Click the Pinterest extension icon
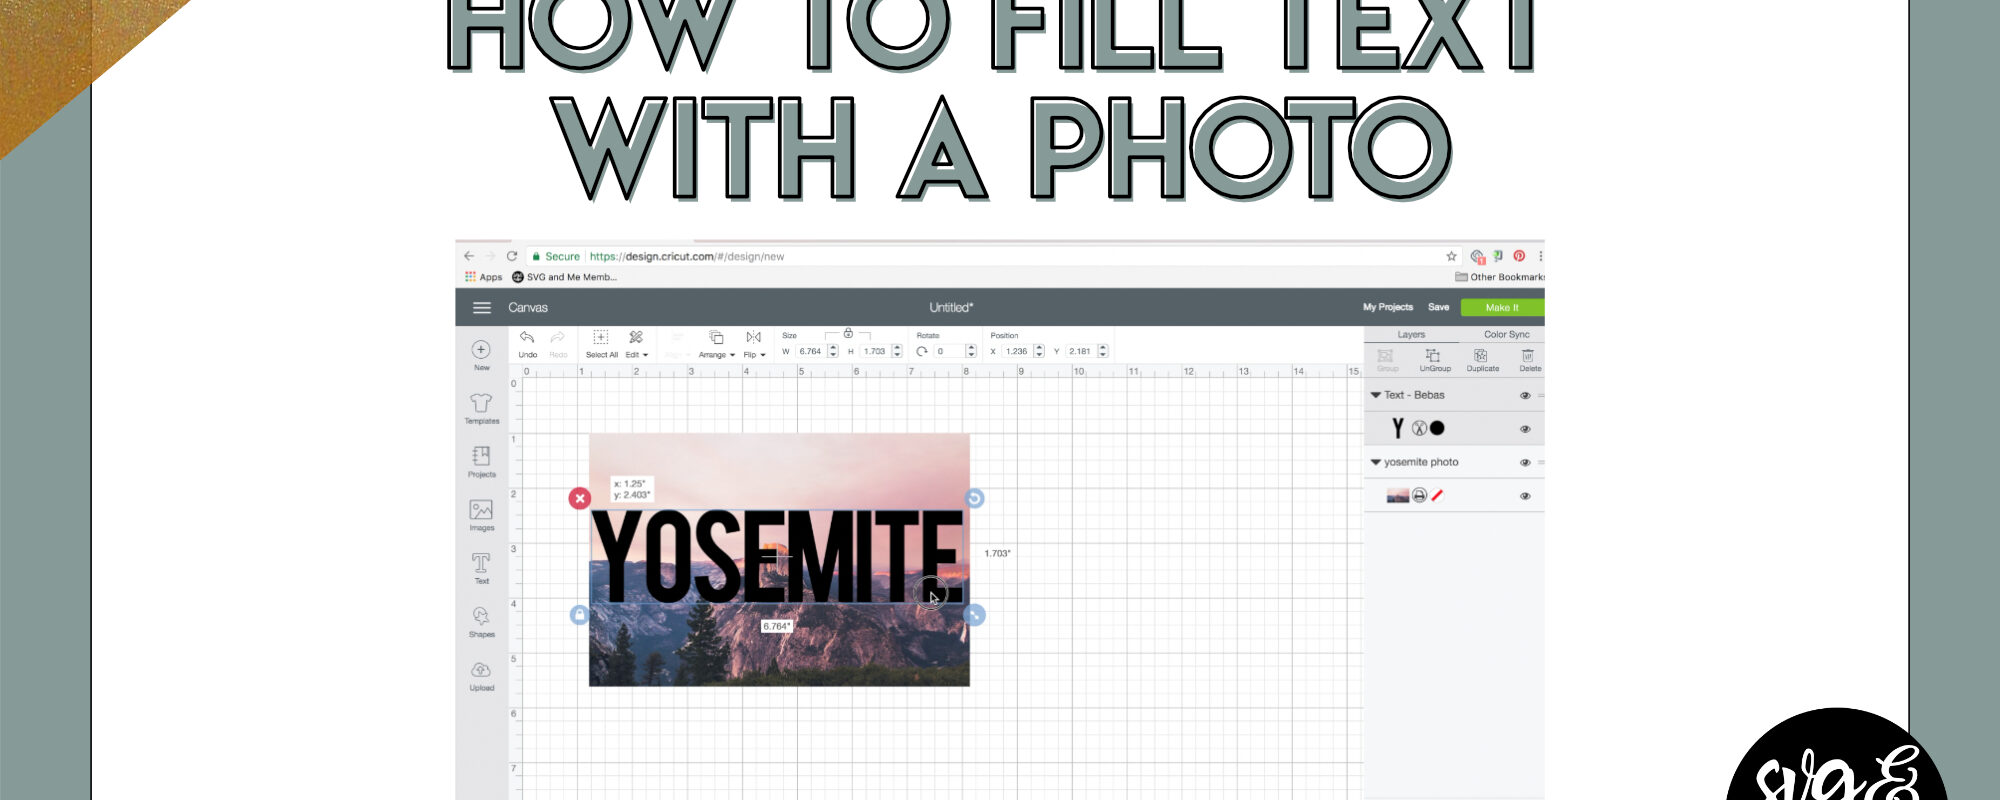This screenshot has height=800, width=2000. coord(1519,256)
